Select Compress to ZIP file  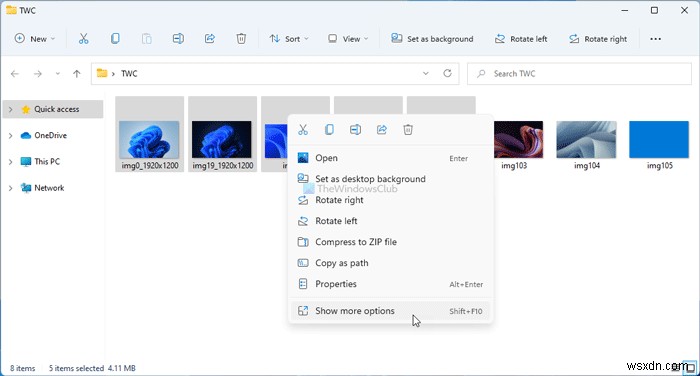(390, 242)
